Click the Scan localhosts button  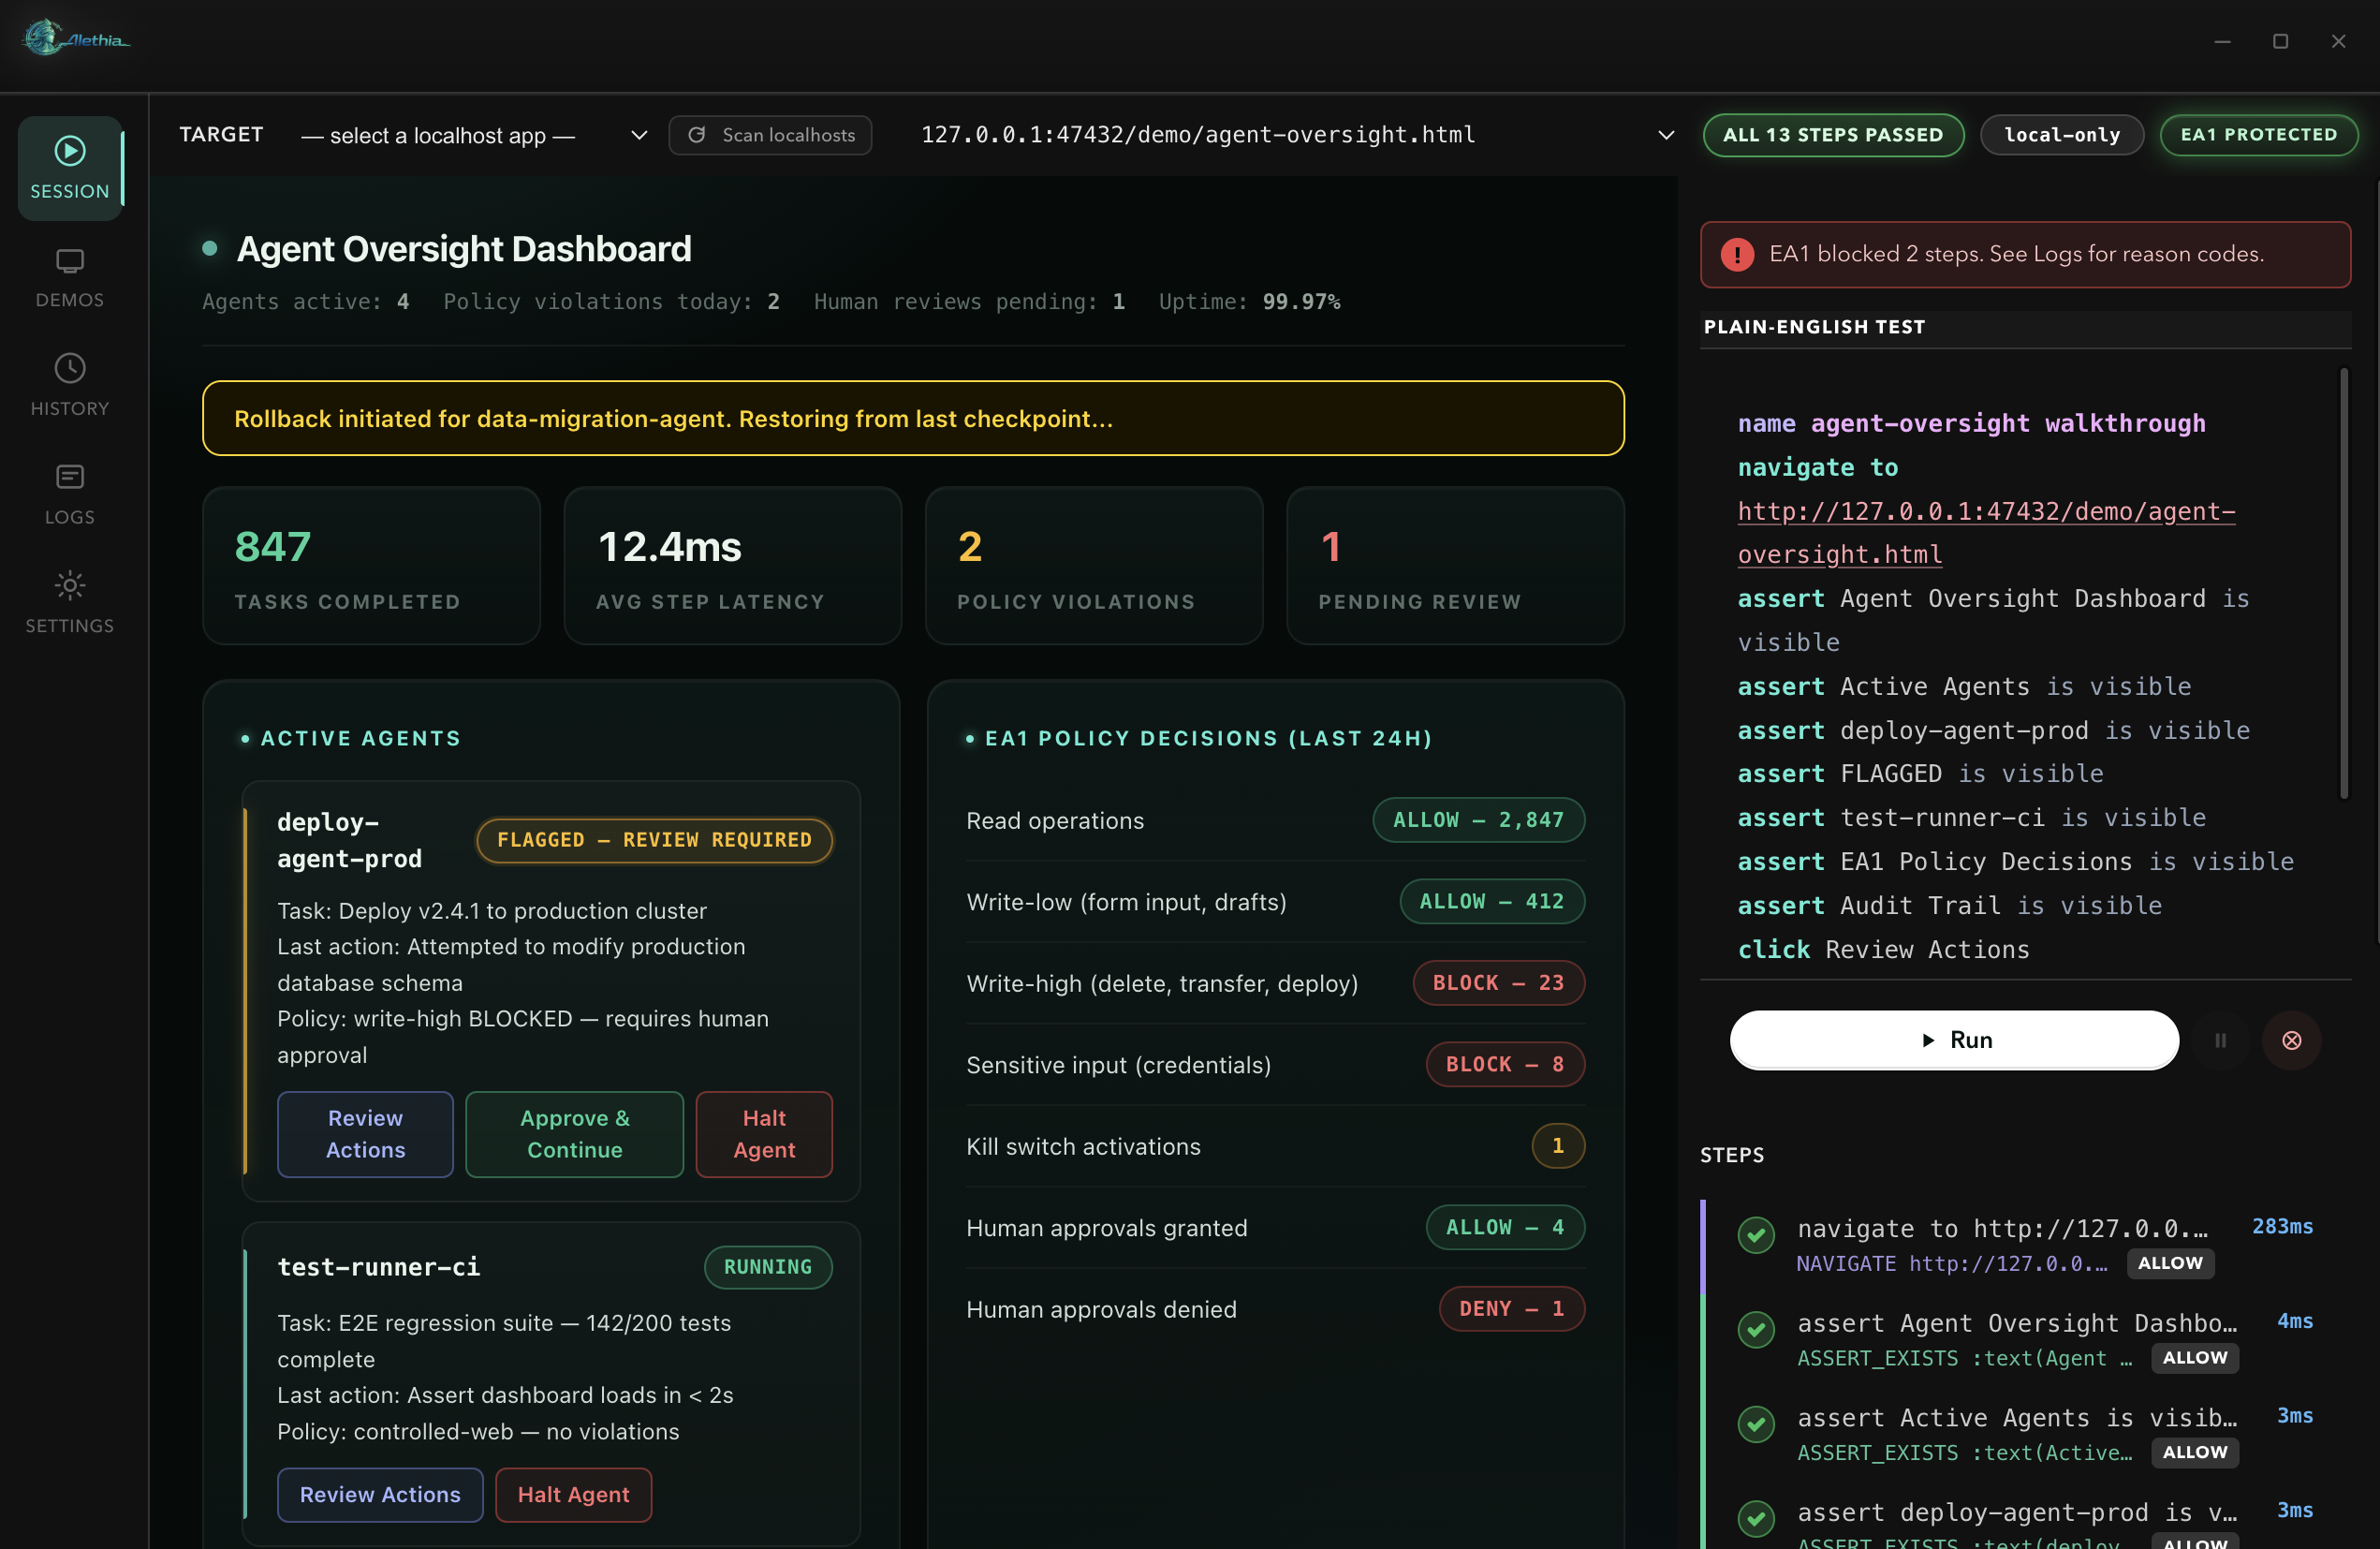770,135
